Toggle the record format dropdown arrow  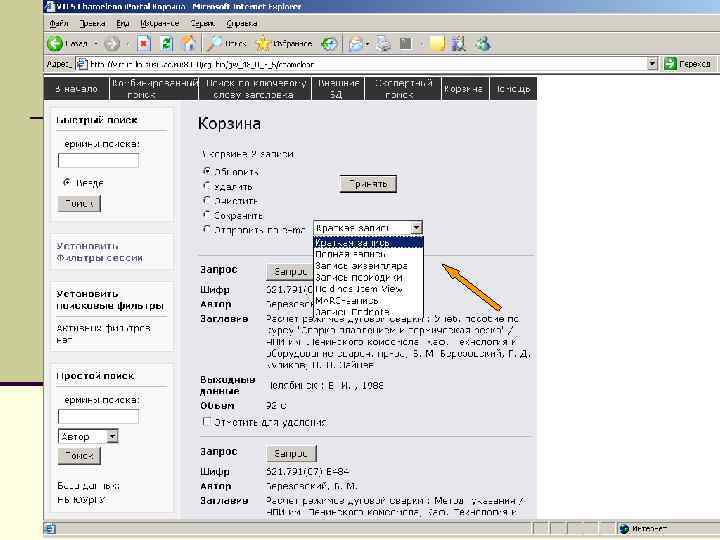pyautogui.click(x=416, y=228)
